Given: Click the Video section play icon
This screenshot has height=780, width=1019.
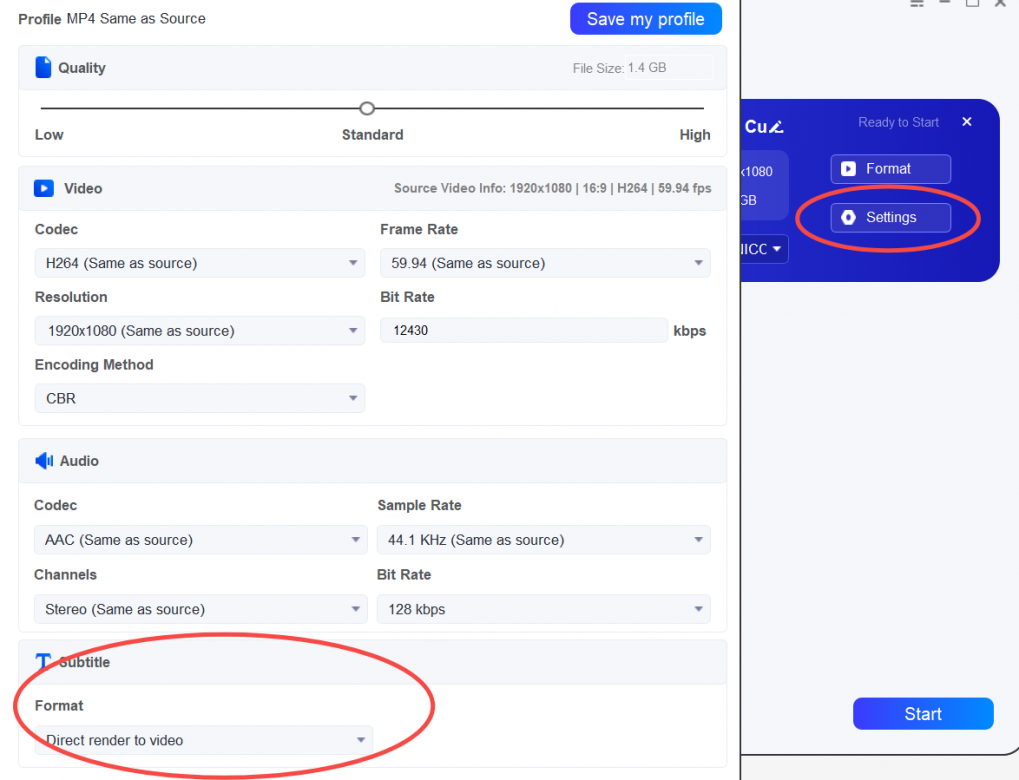Looking at the screenshot, I should [x=44, y=188].
